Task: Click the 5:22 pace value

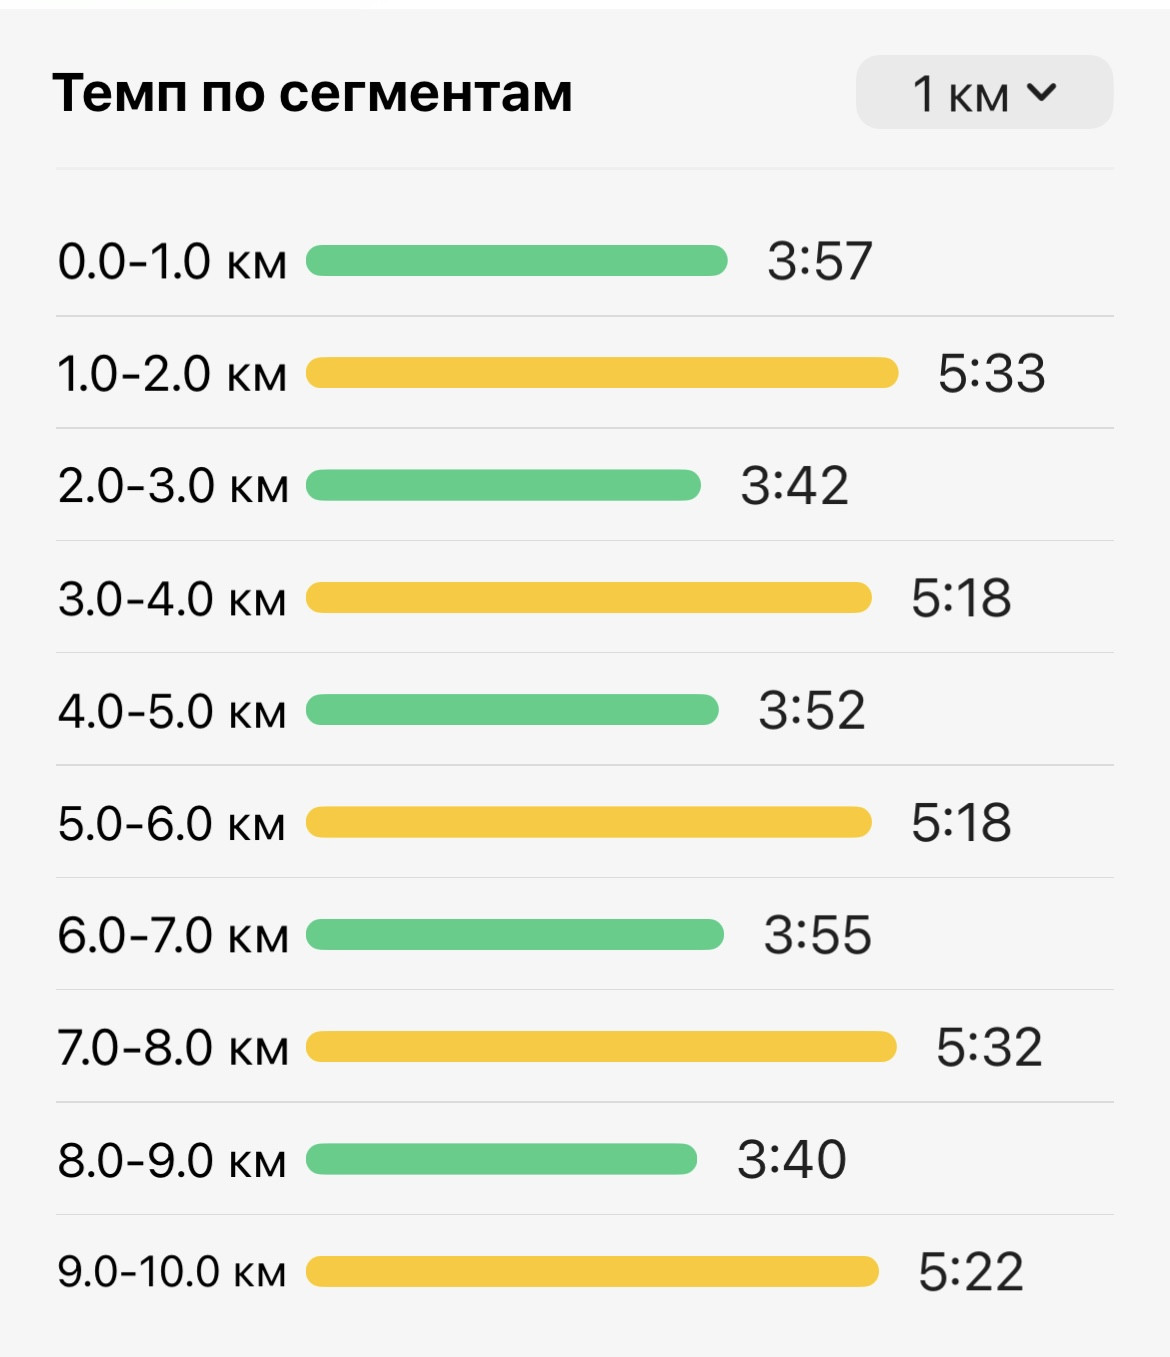Action: point(971,1272)
